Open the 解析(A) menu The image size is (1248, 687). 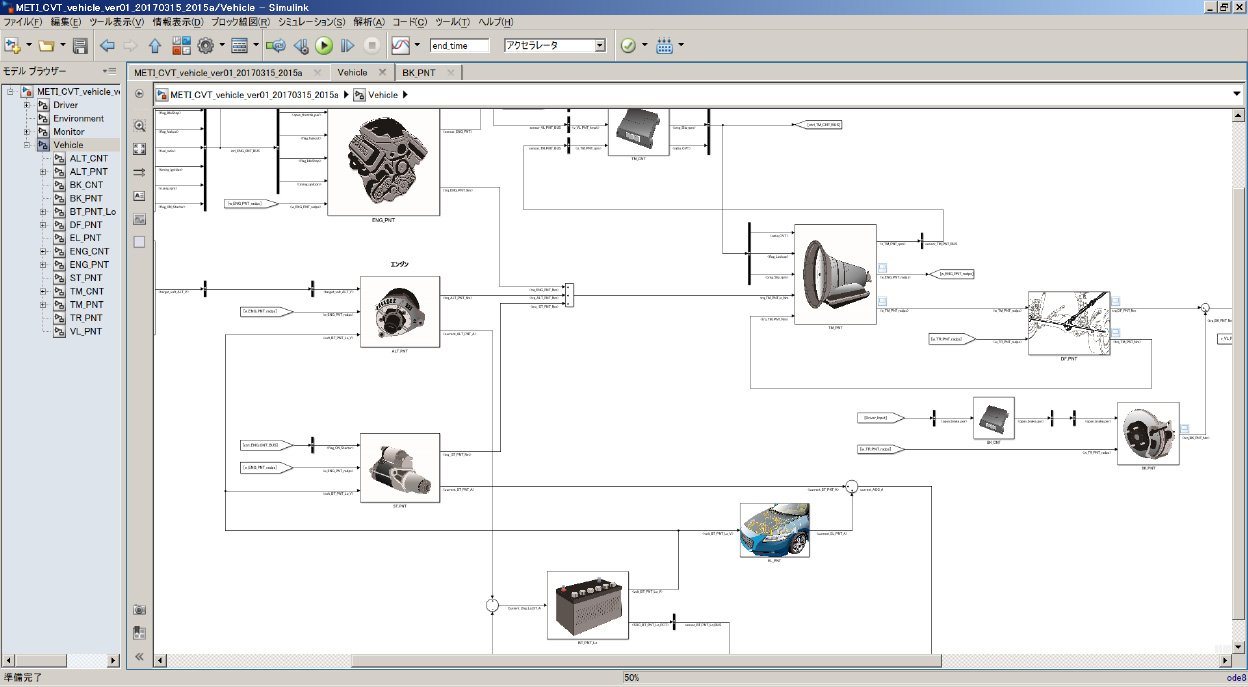[x=370, y=22]
